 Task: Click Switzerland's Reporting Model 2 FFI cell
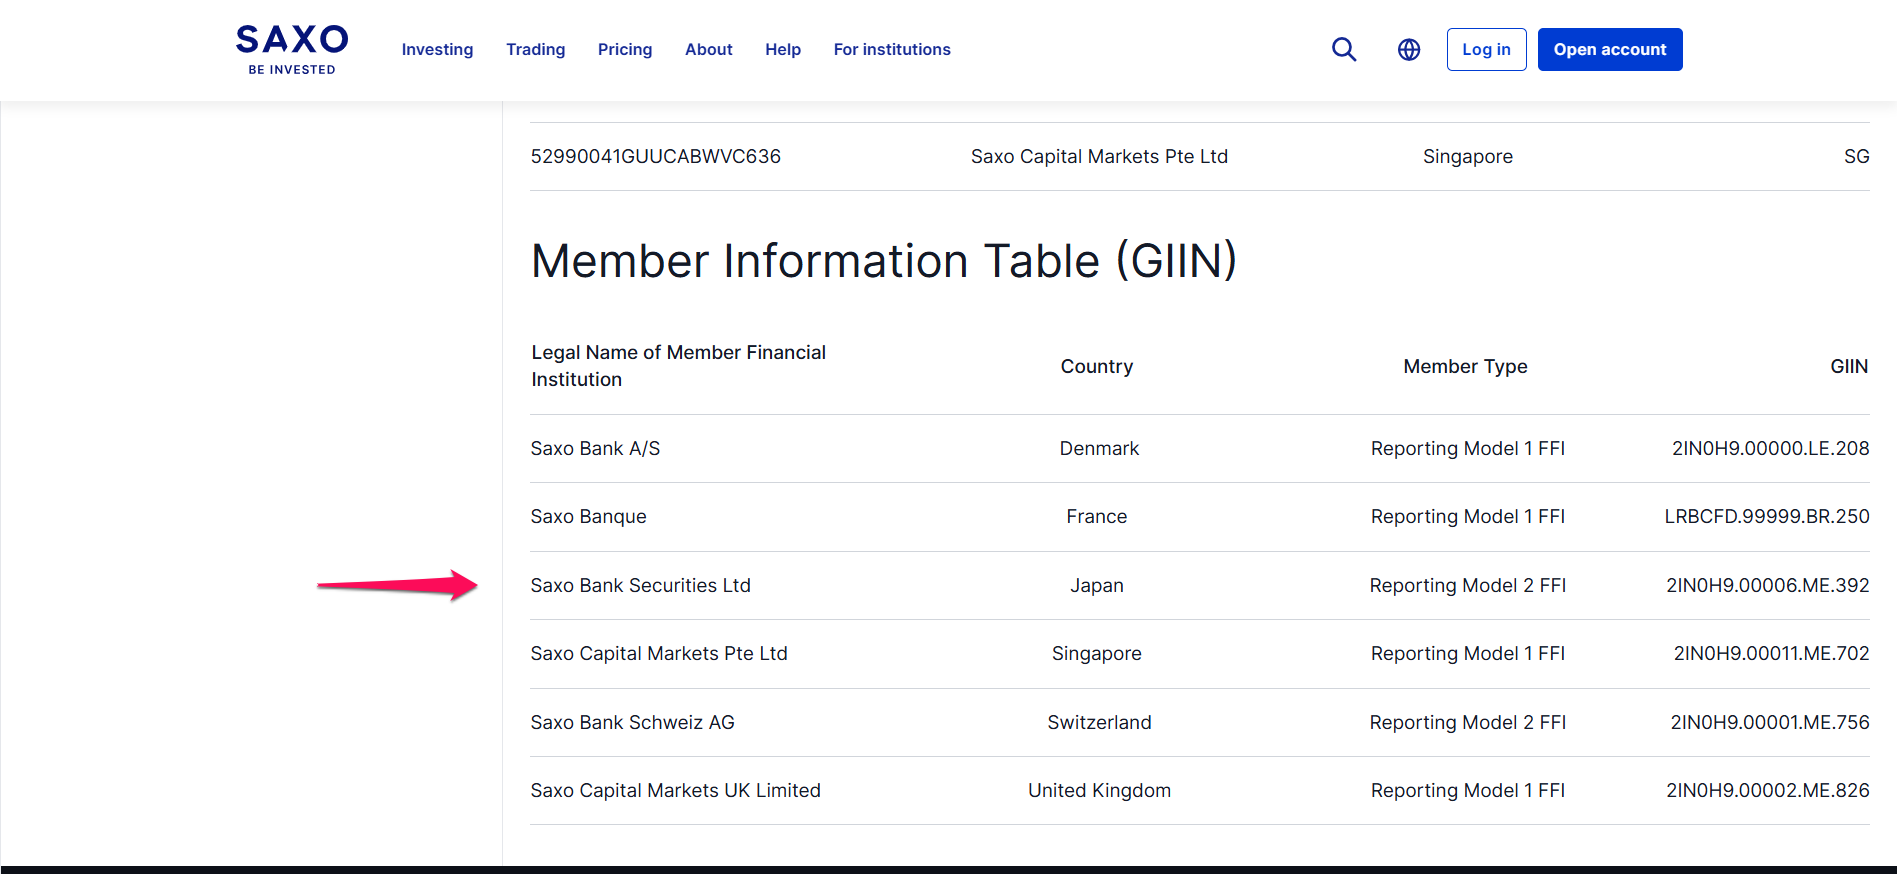[1468, 722]
